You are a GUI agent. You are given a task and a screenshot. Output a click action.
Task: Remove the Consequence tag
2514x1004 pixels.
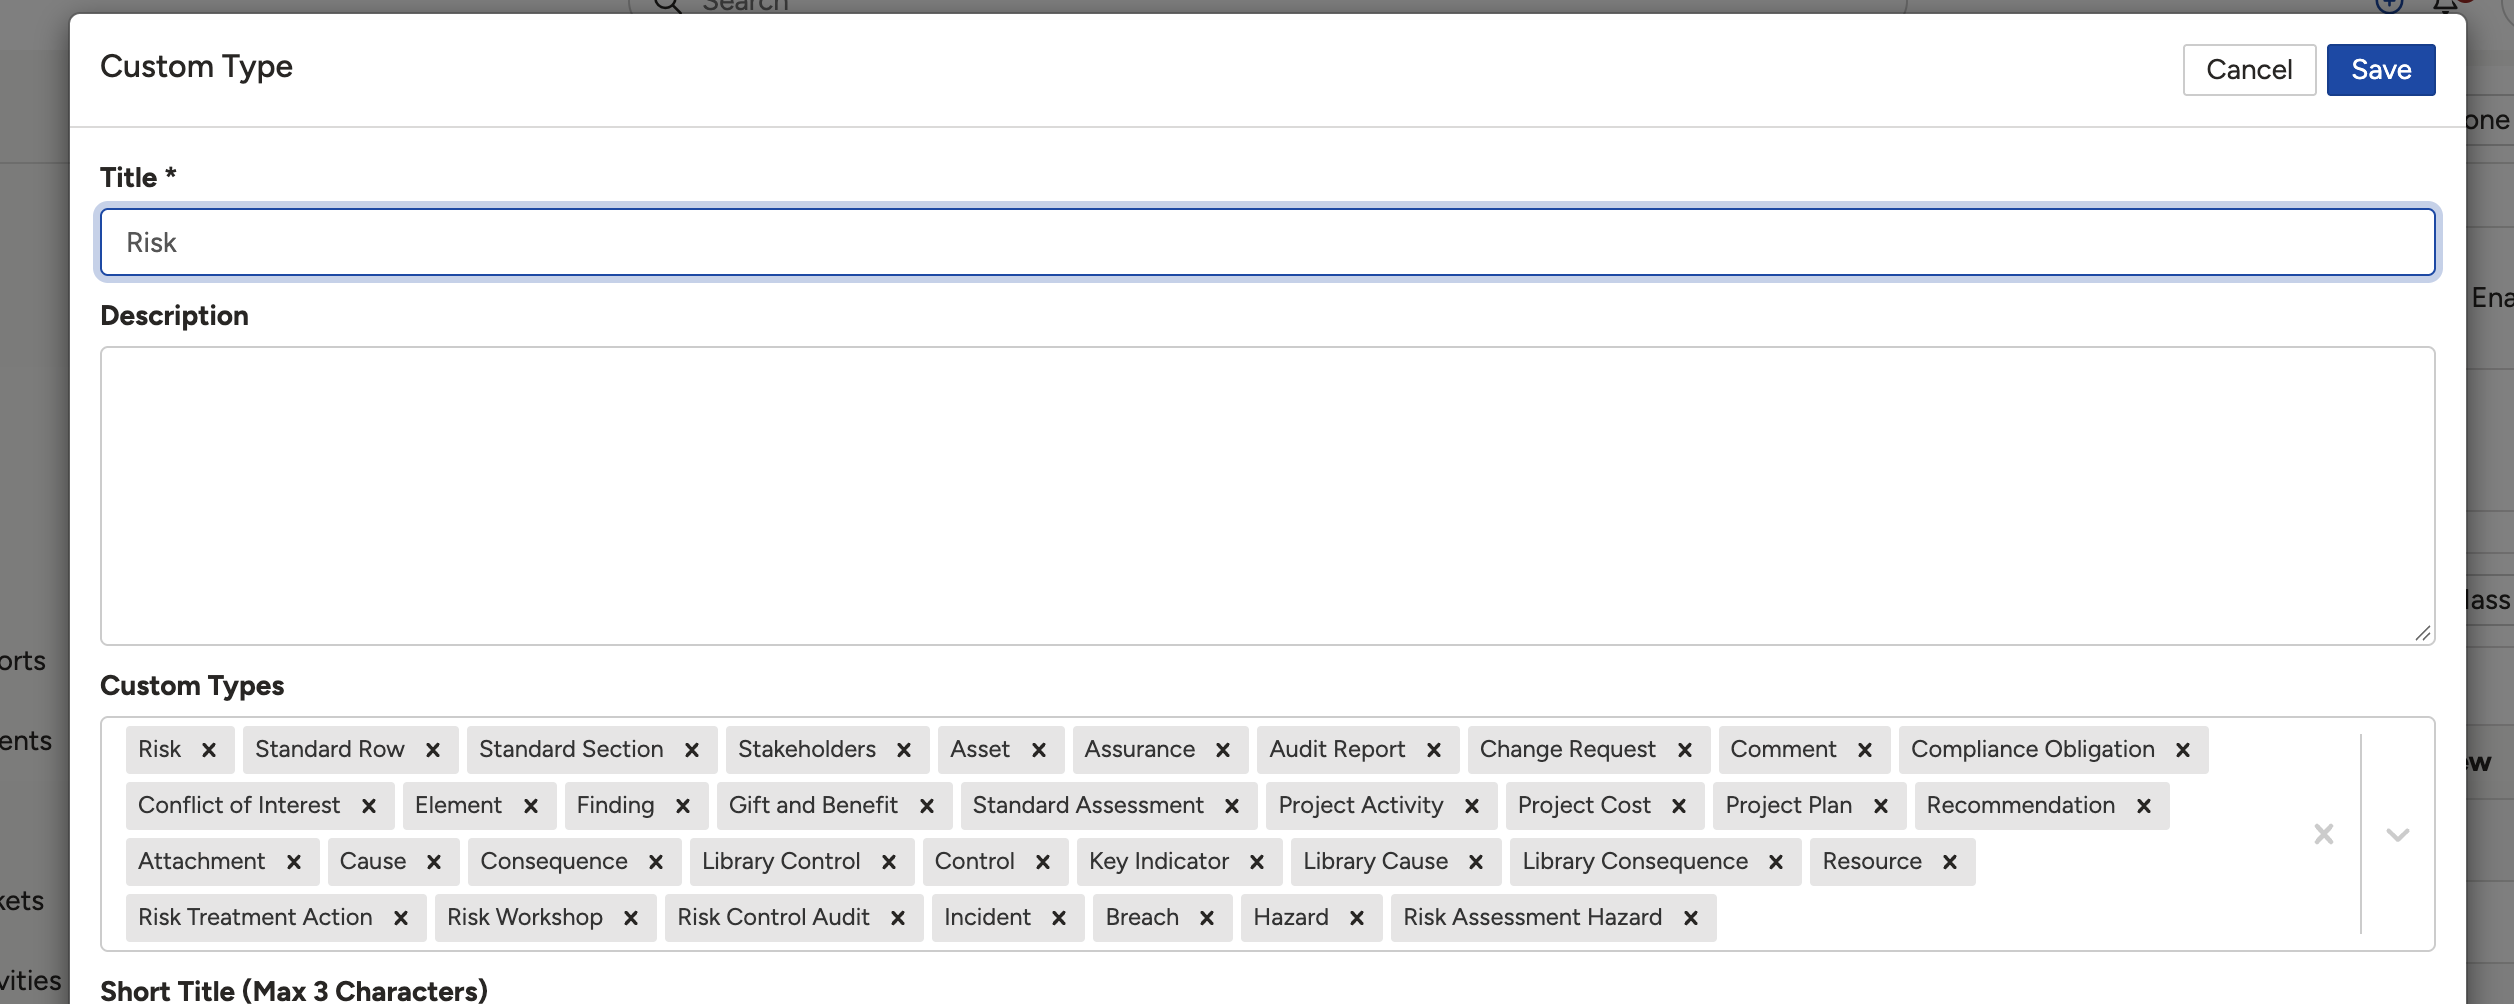point(656,862)
